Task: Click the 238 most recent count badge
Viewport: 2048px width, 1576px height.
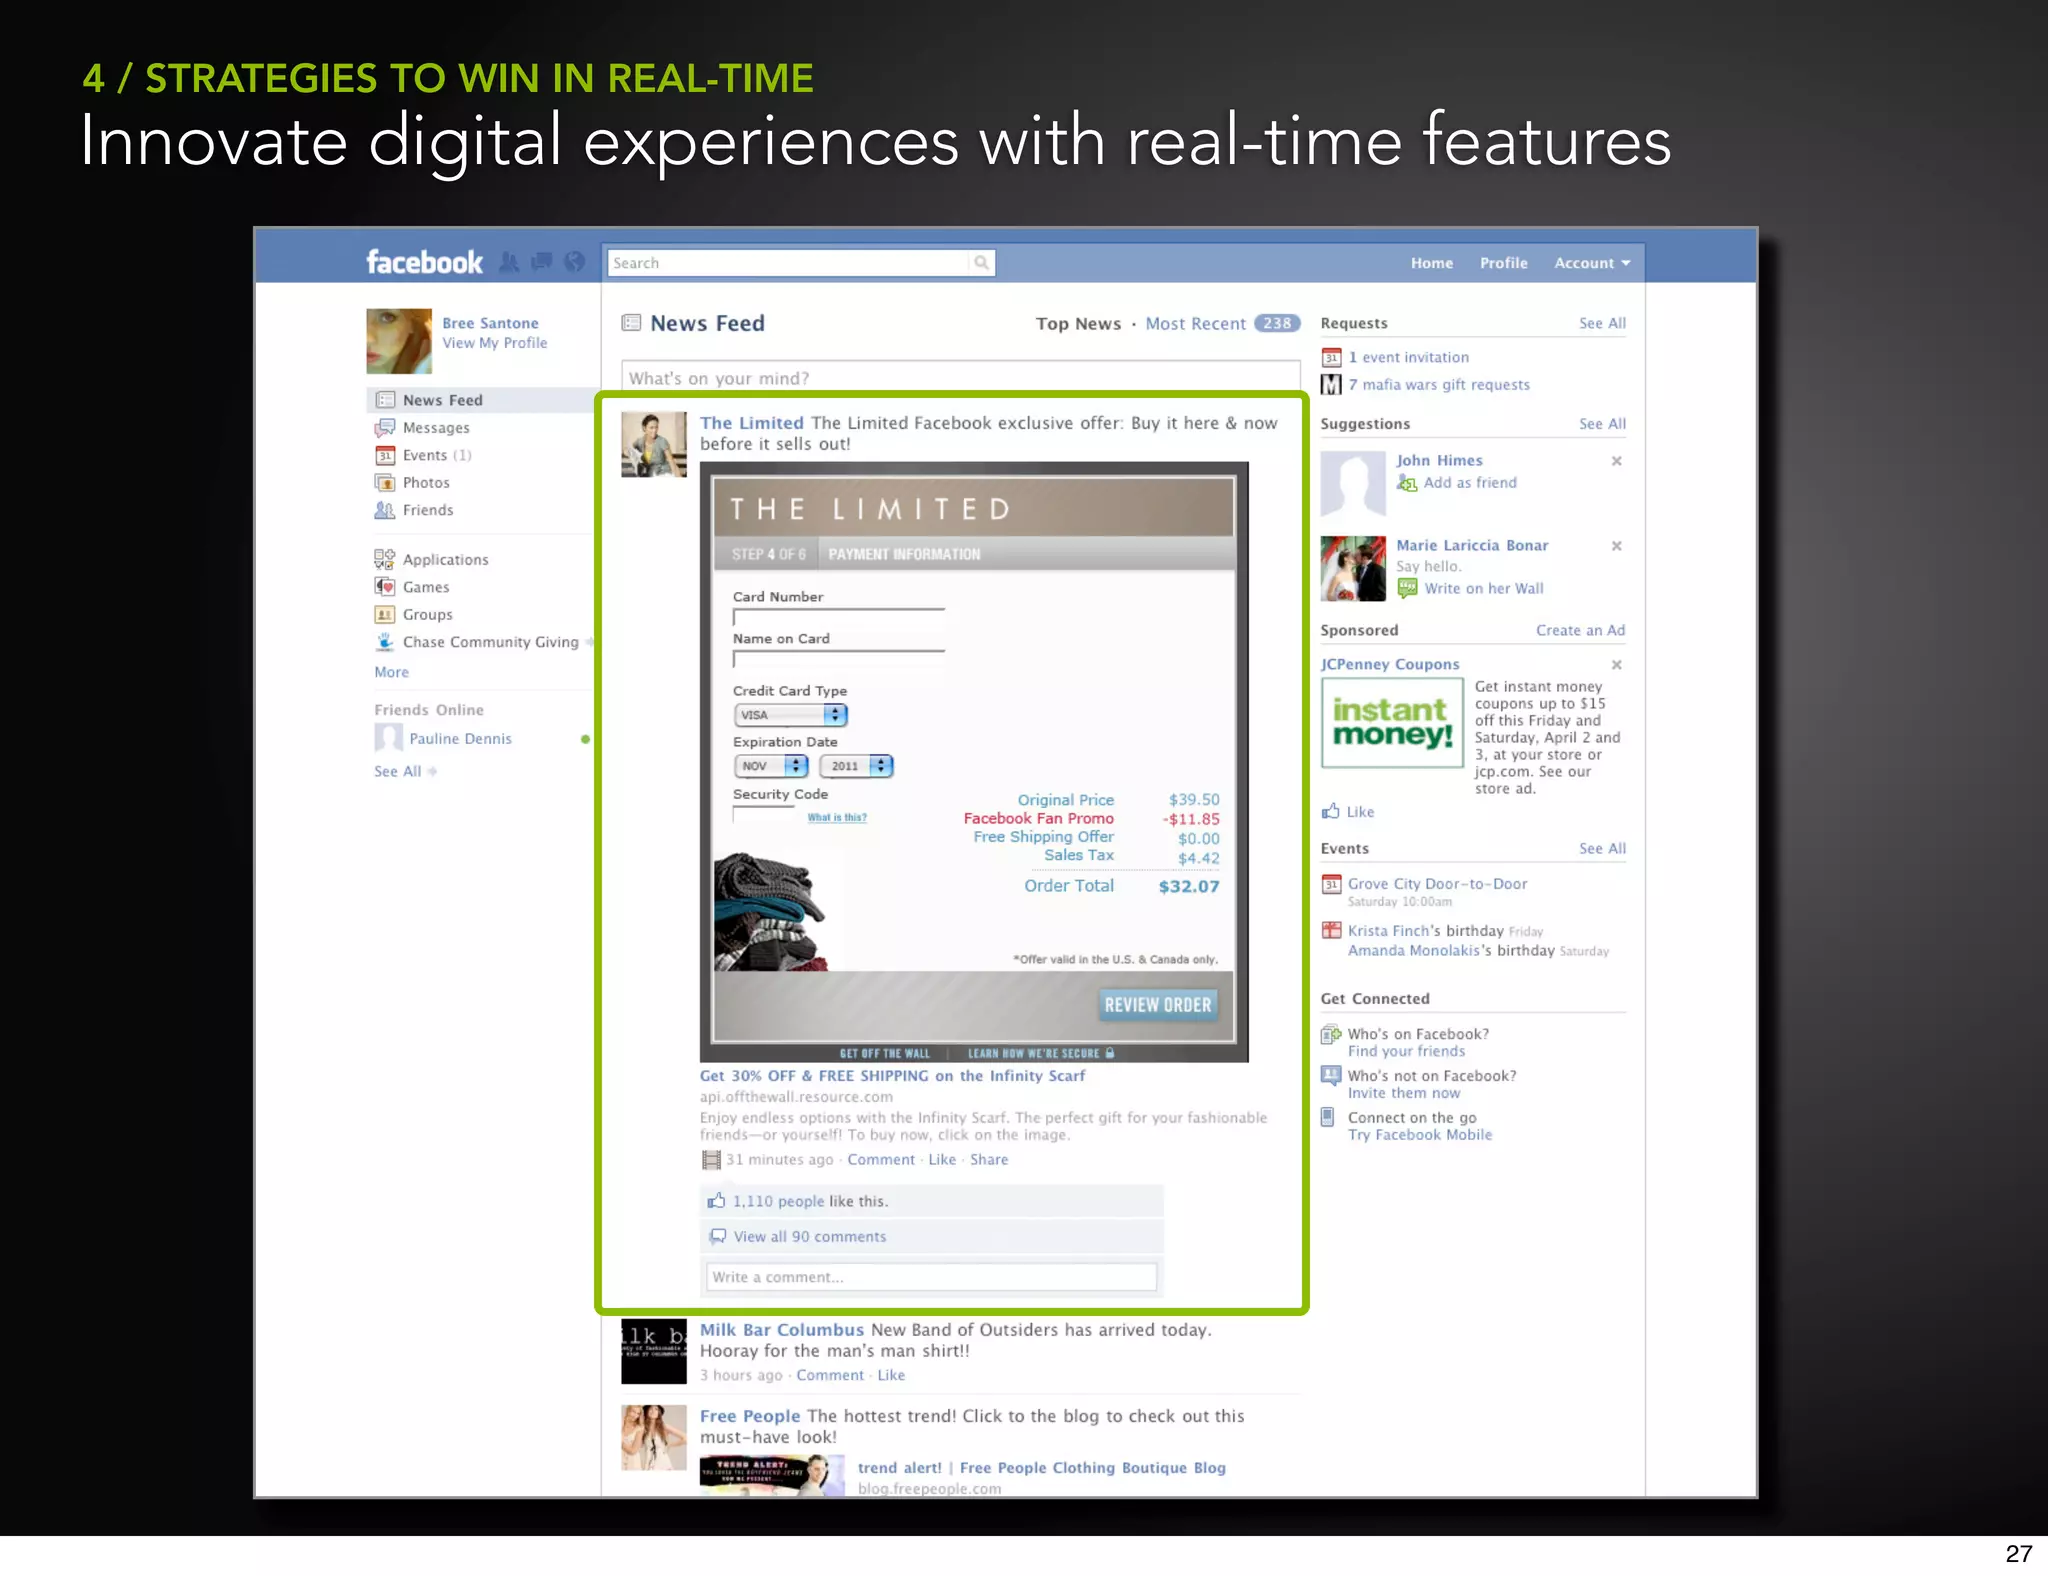Action: [1277, 323]
